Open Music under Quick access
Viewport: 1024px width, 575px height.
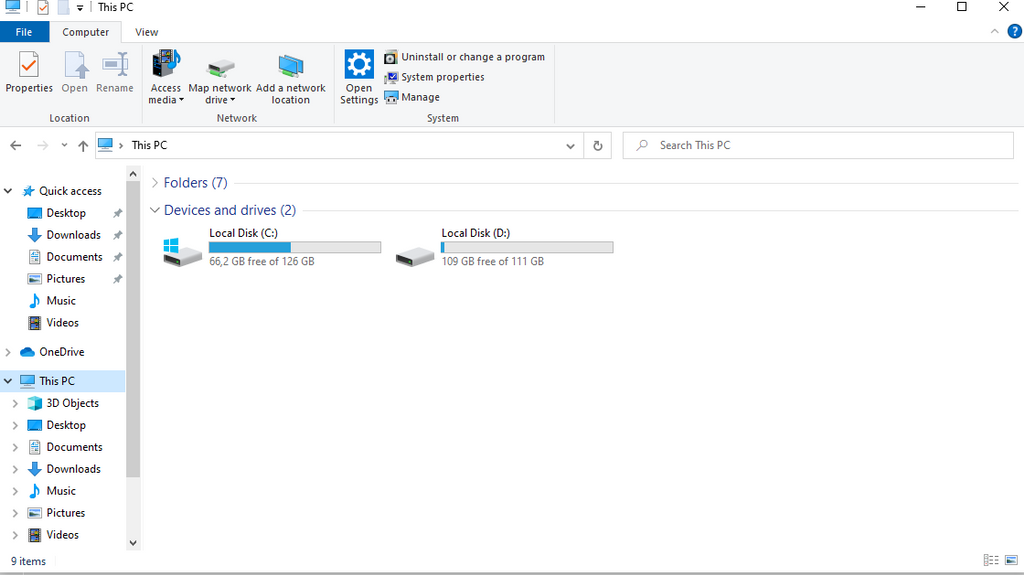(x=61, y=301)
